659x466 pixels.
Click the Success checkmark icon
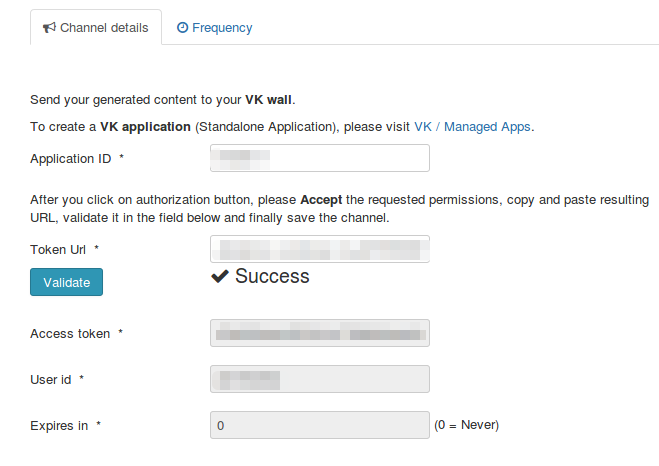[220, 276]
